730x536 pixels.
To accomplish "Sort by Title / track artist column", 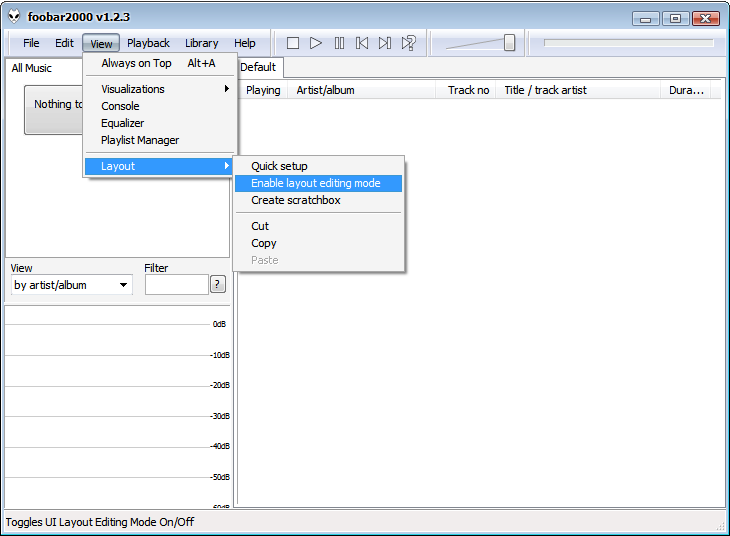I will point(578,90).
